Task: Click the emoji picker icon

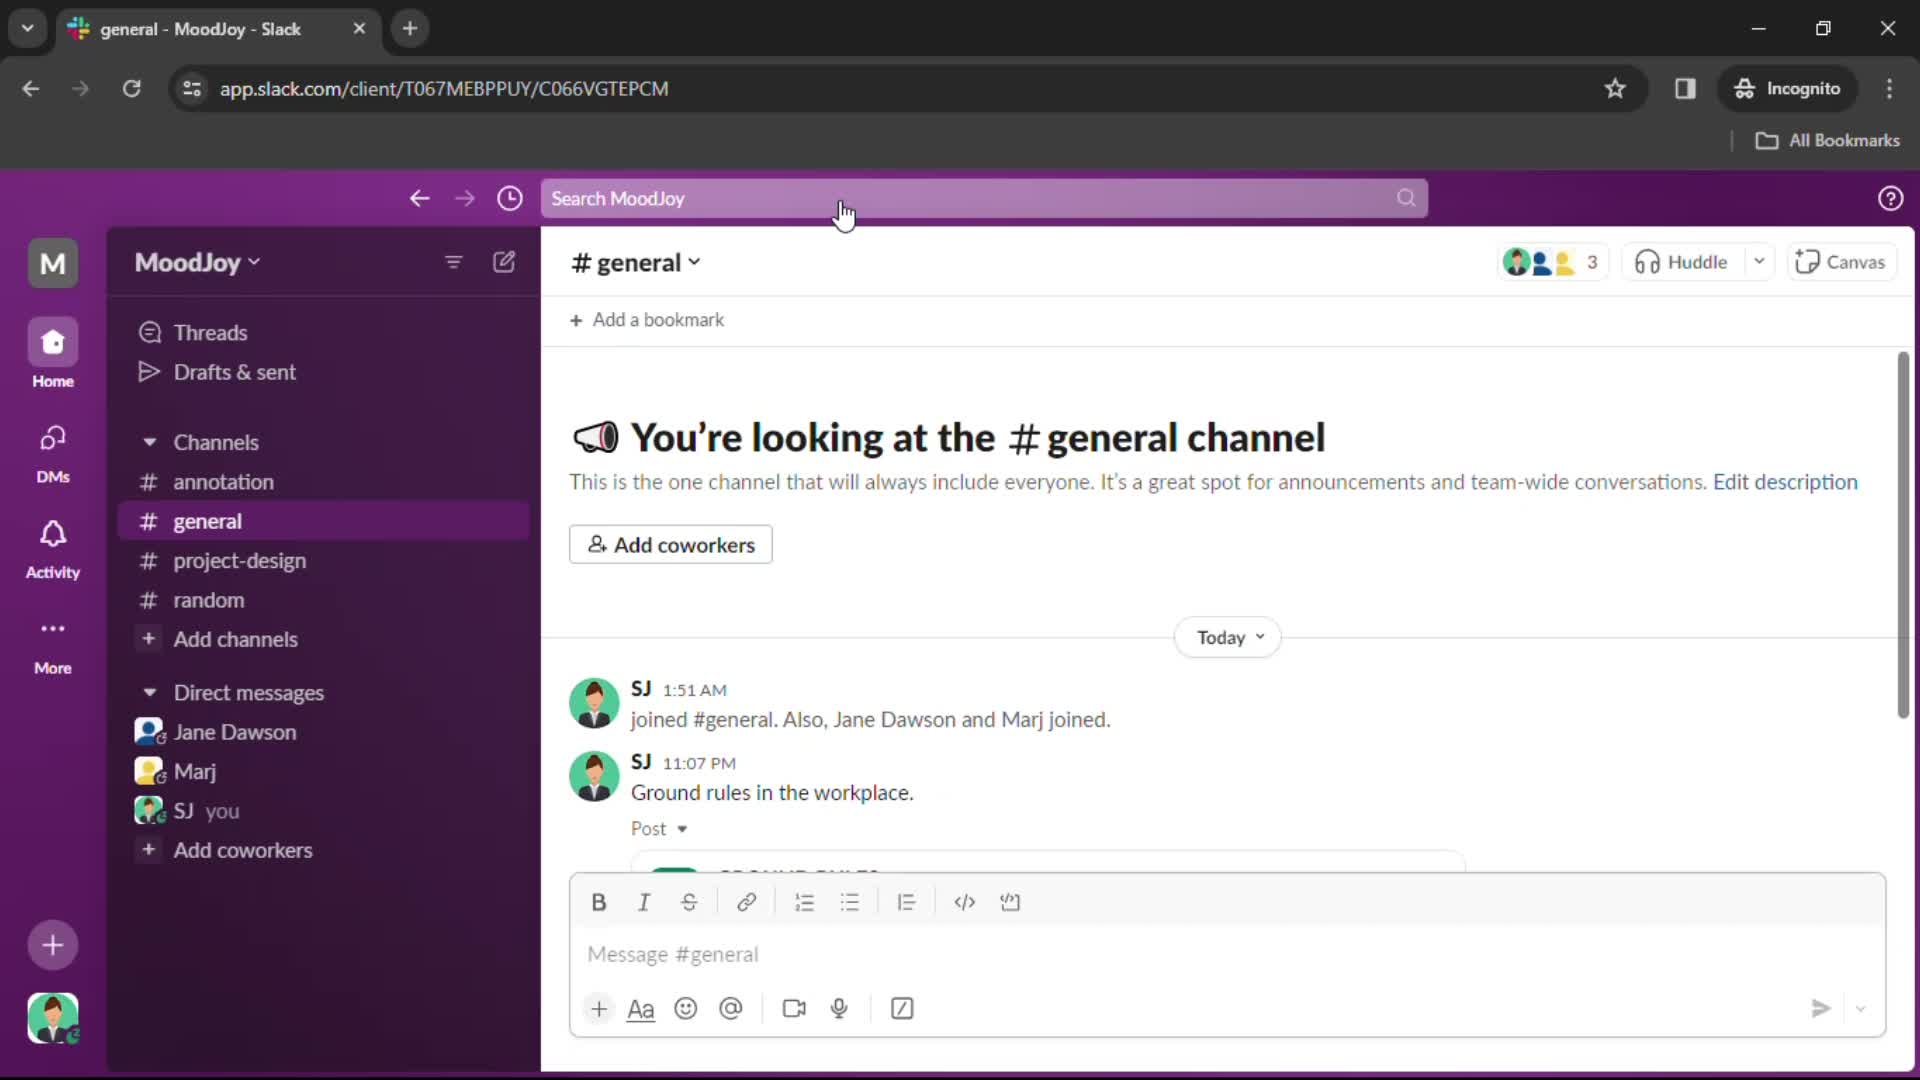Action: [x=686, y=1009]
